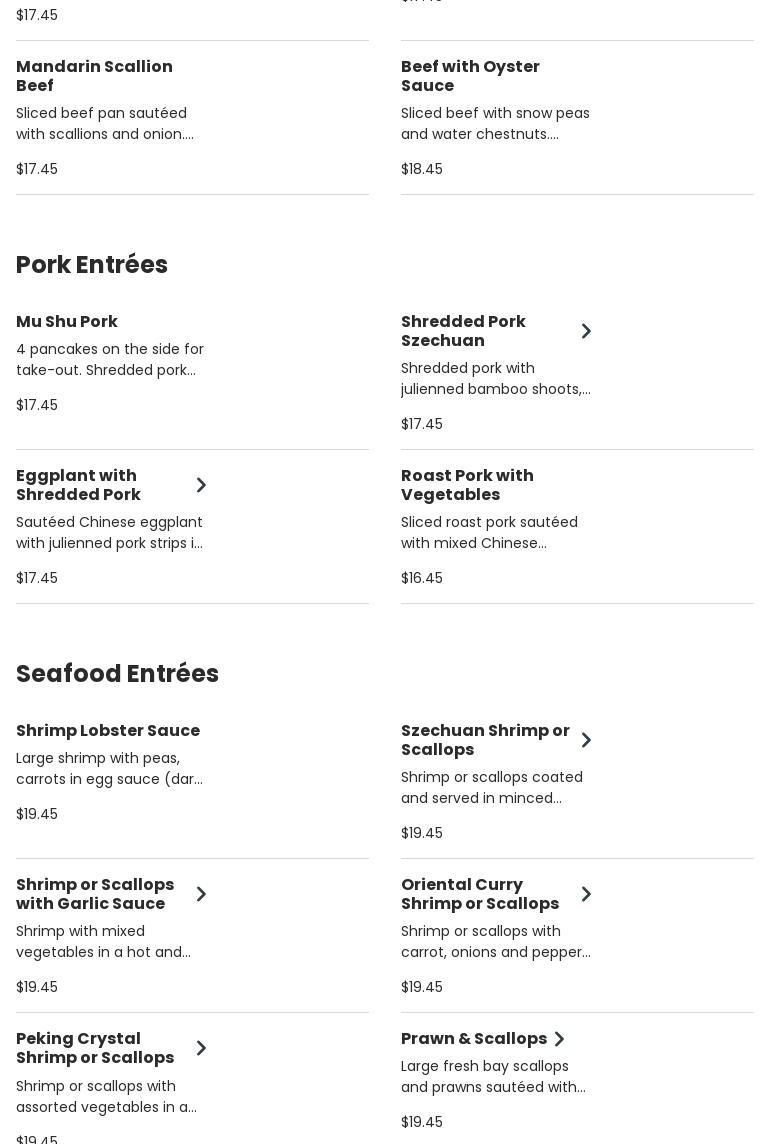This screenshot has width=770, height=1144.
Task: Click chevron beside Shrimp or Scallops with Garlic Sauce
Action: (x=201, y=894)
